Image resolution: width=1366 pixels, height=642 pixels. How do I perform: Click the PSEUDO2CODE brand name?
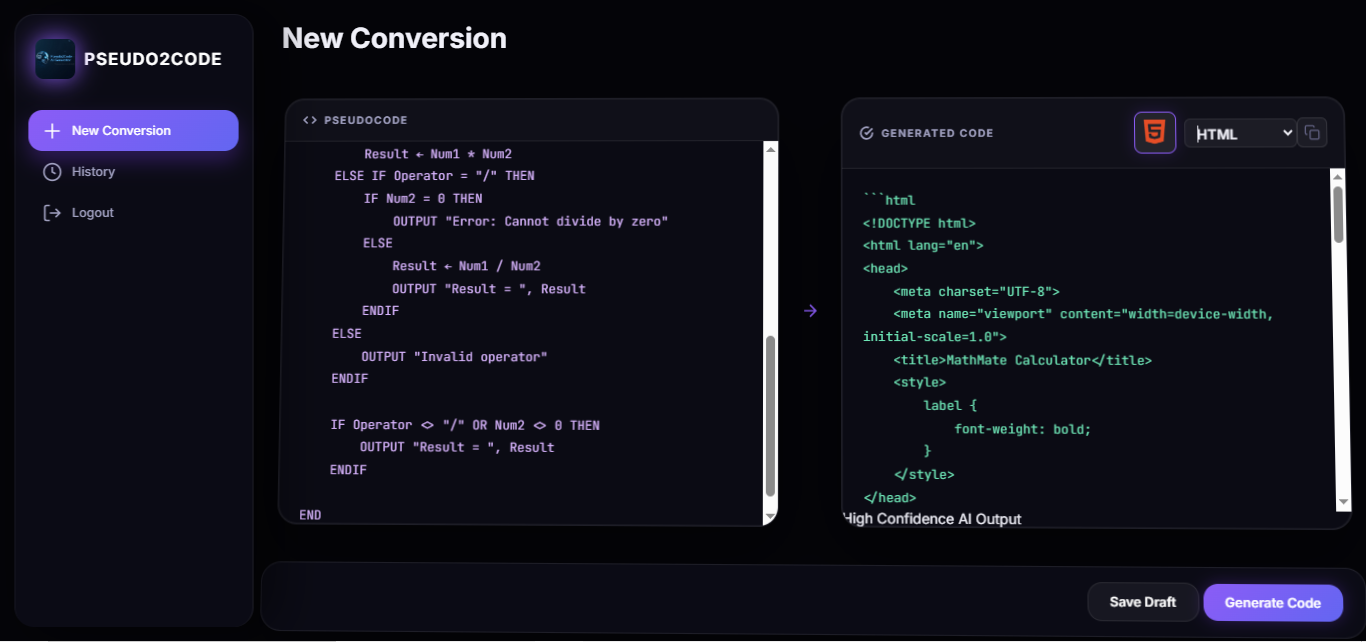click(153, 59)
